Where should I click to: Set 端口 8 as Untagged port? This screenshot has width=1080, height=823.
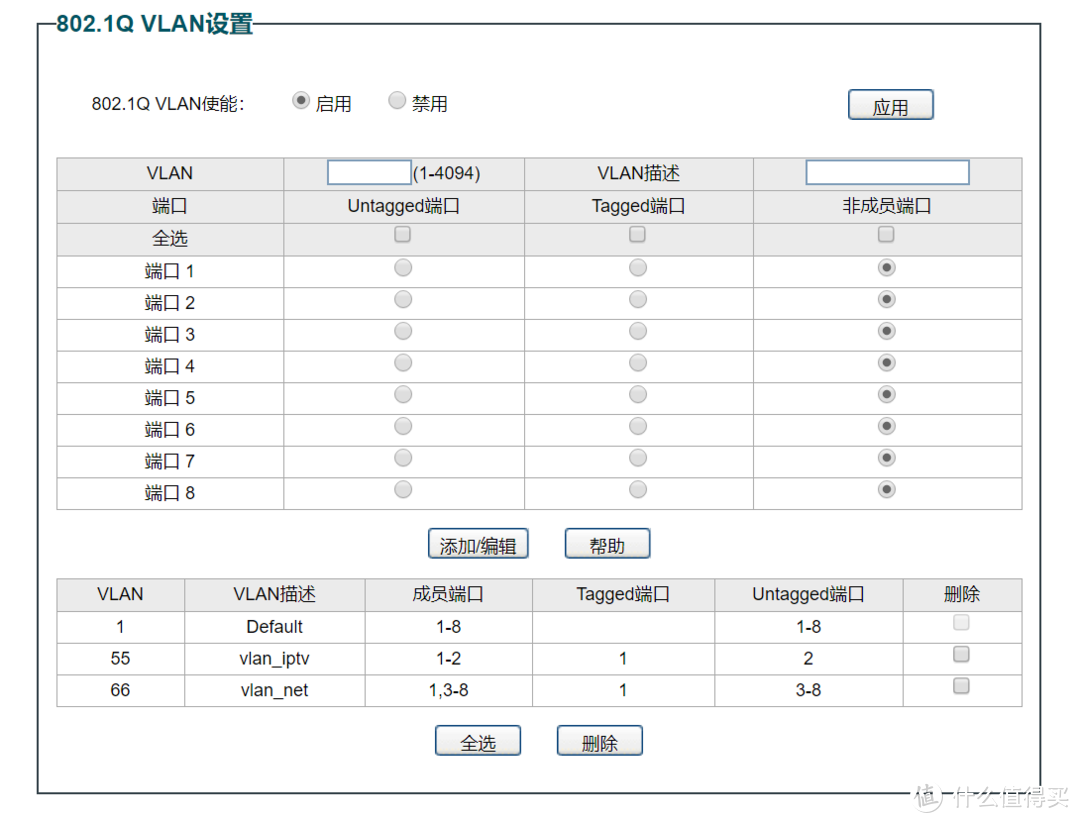[403, 490]
